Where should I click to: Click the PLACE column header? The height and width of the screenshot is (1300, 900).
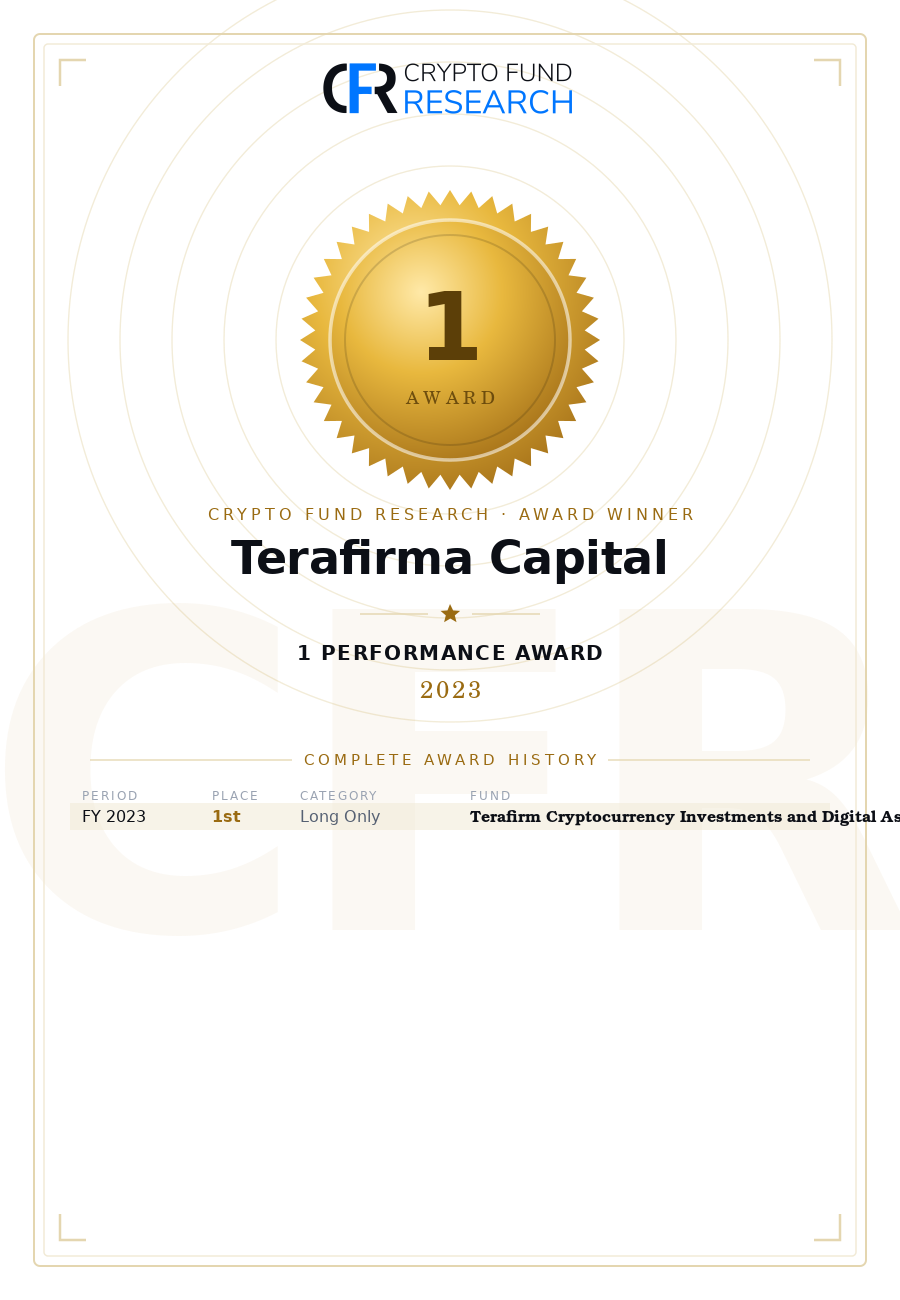(x=235, y=796)
